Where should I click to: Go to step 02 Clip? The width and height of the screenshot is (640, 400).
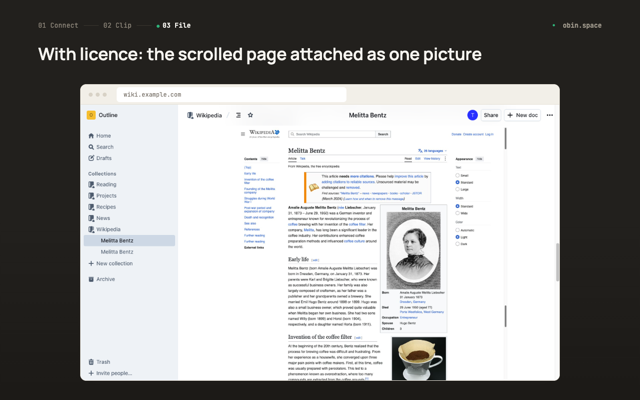tap(117, 25)
